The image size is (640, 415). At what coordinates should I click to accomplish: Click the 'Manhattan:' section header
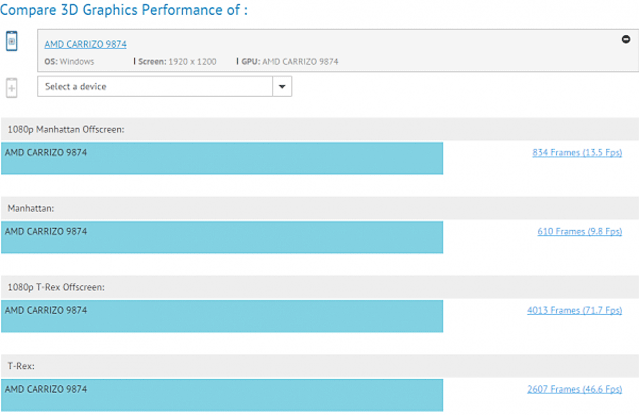pyautogui.click(x=33, y=208)
